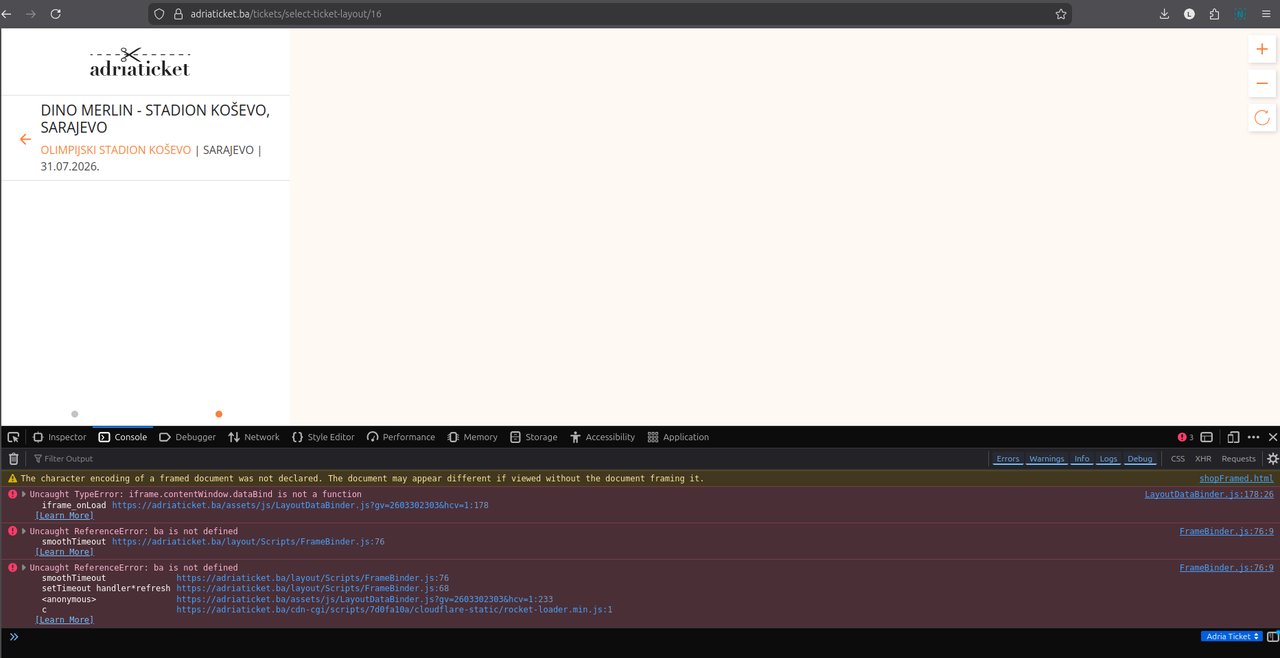Toggle the Logs console filter
Viewport: 1280px width, 658px height.
click(x=1108, y=459)
